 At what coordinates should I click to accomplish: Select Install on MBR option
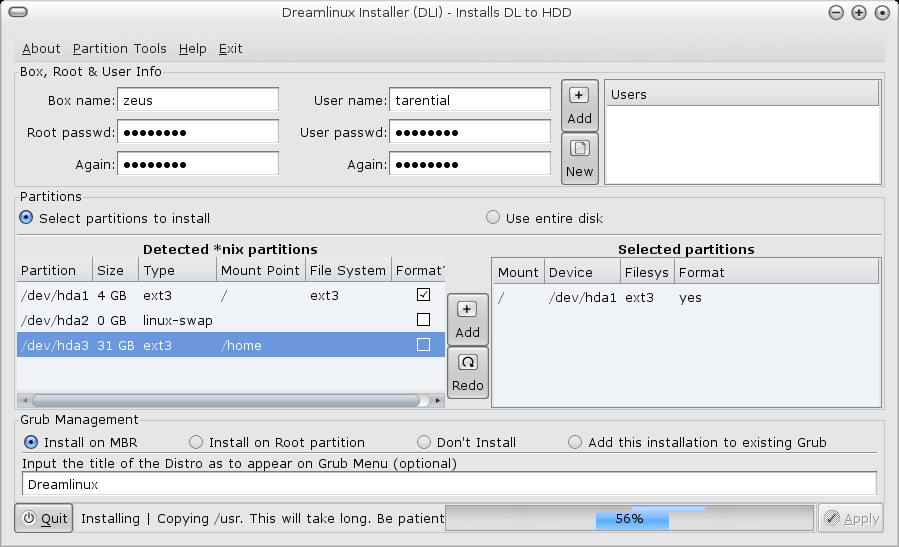[x=30, y=442]
